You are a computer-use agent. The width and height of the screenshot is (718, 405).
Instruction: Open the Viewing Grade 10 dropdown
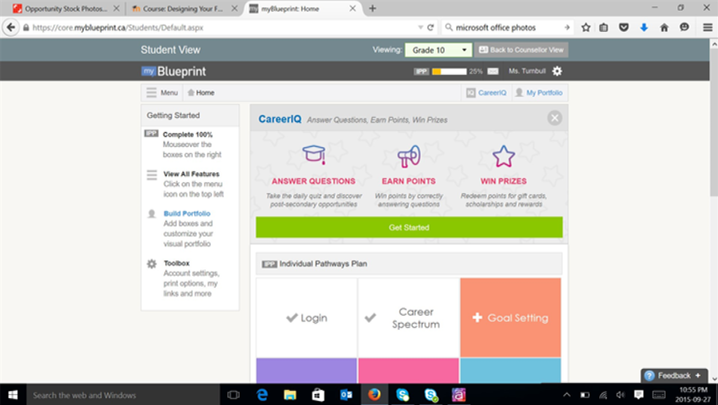438,50
